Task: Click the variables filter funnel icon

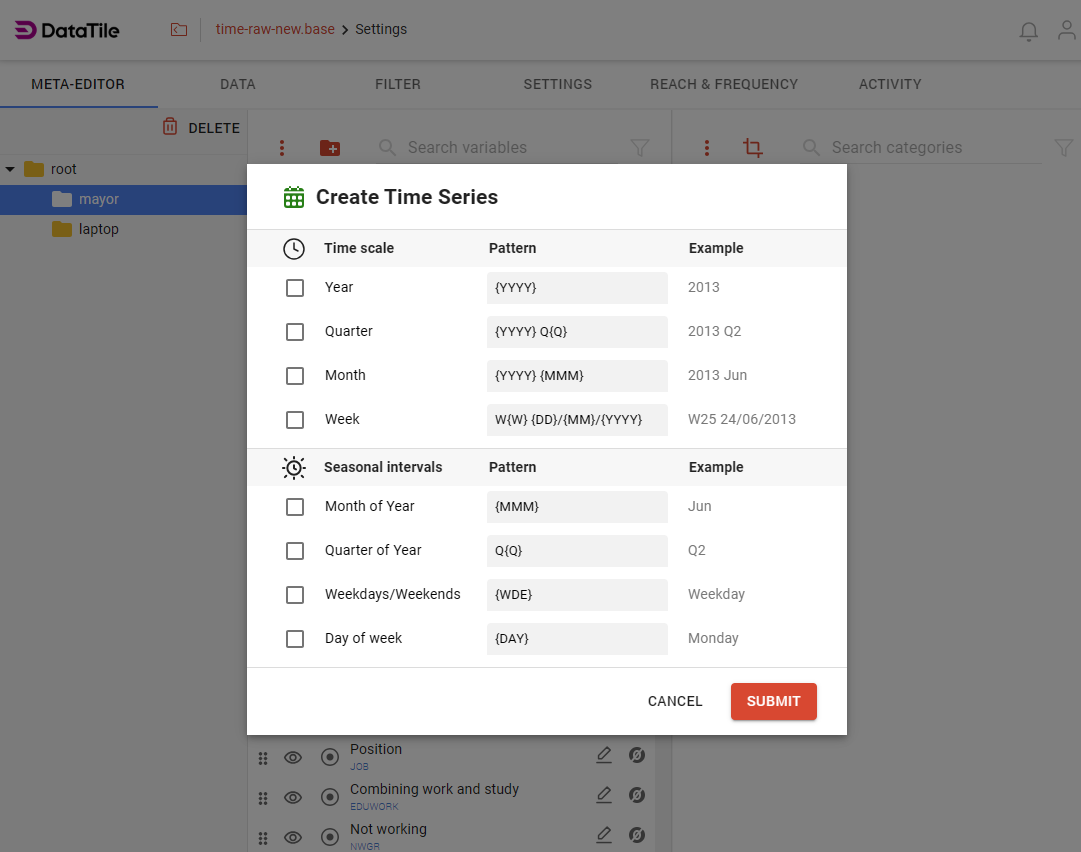Action: pos(640,148)
